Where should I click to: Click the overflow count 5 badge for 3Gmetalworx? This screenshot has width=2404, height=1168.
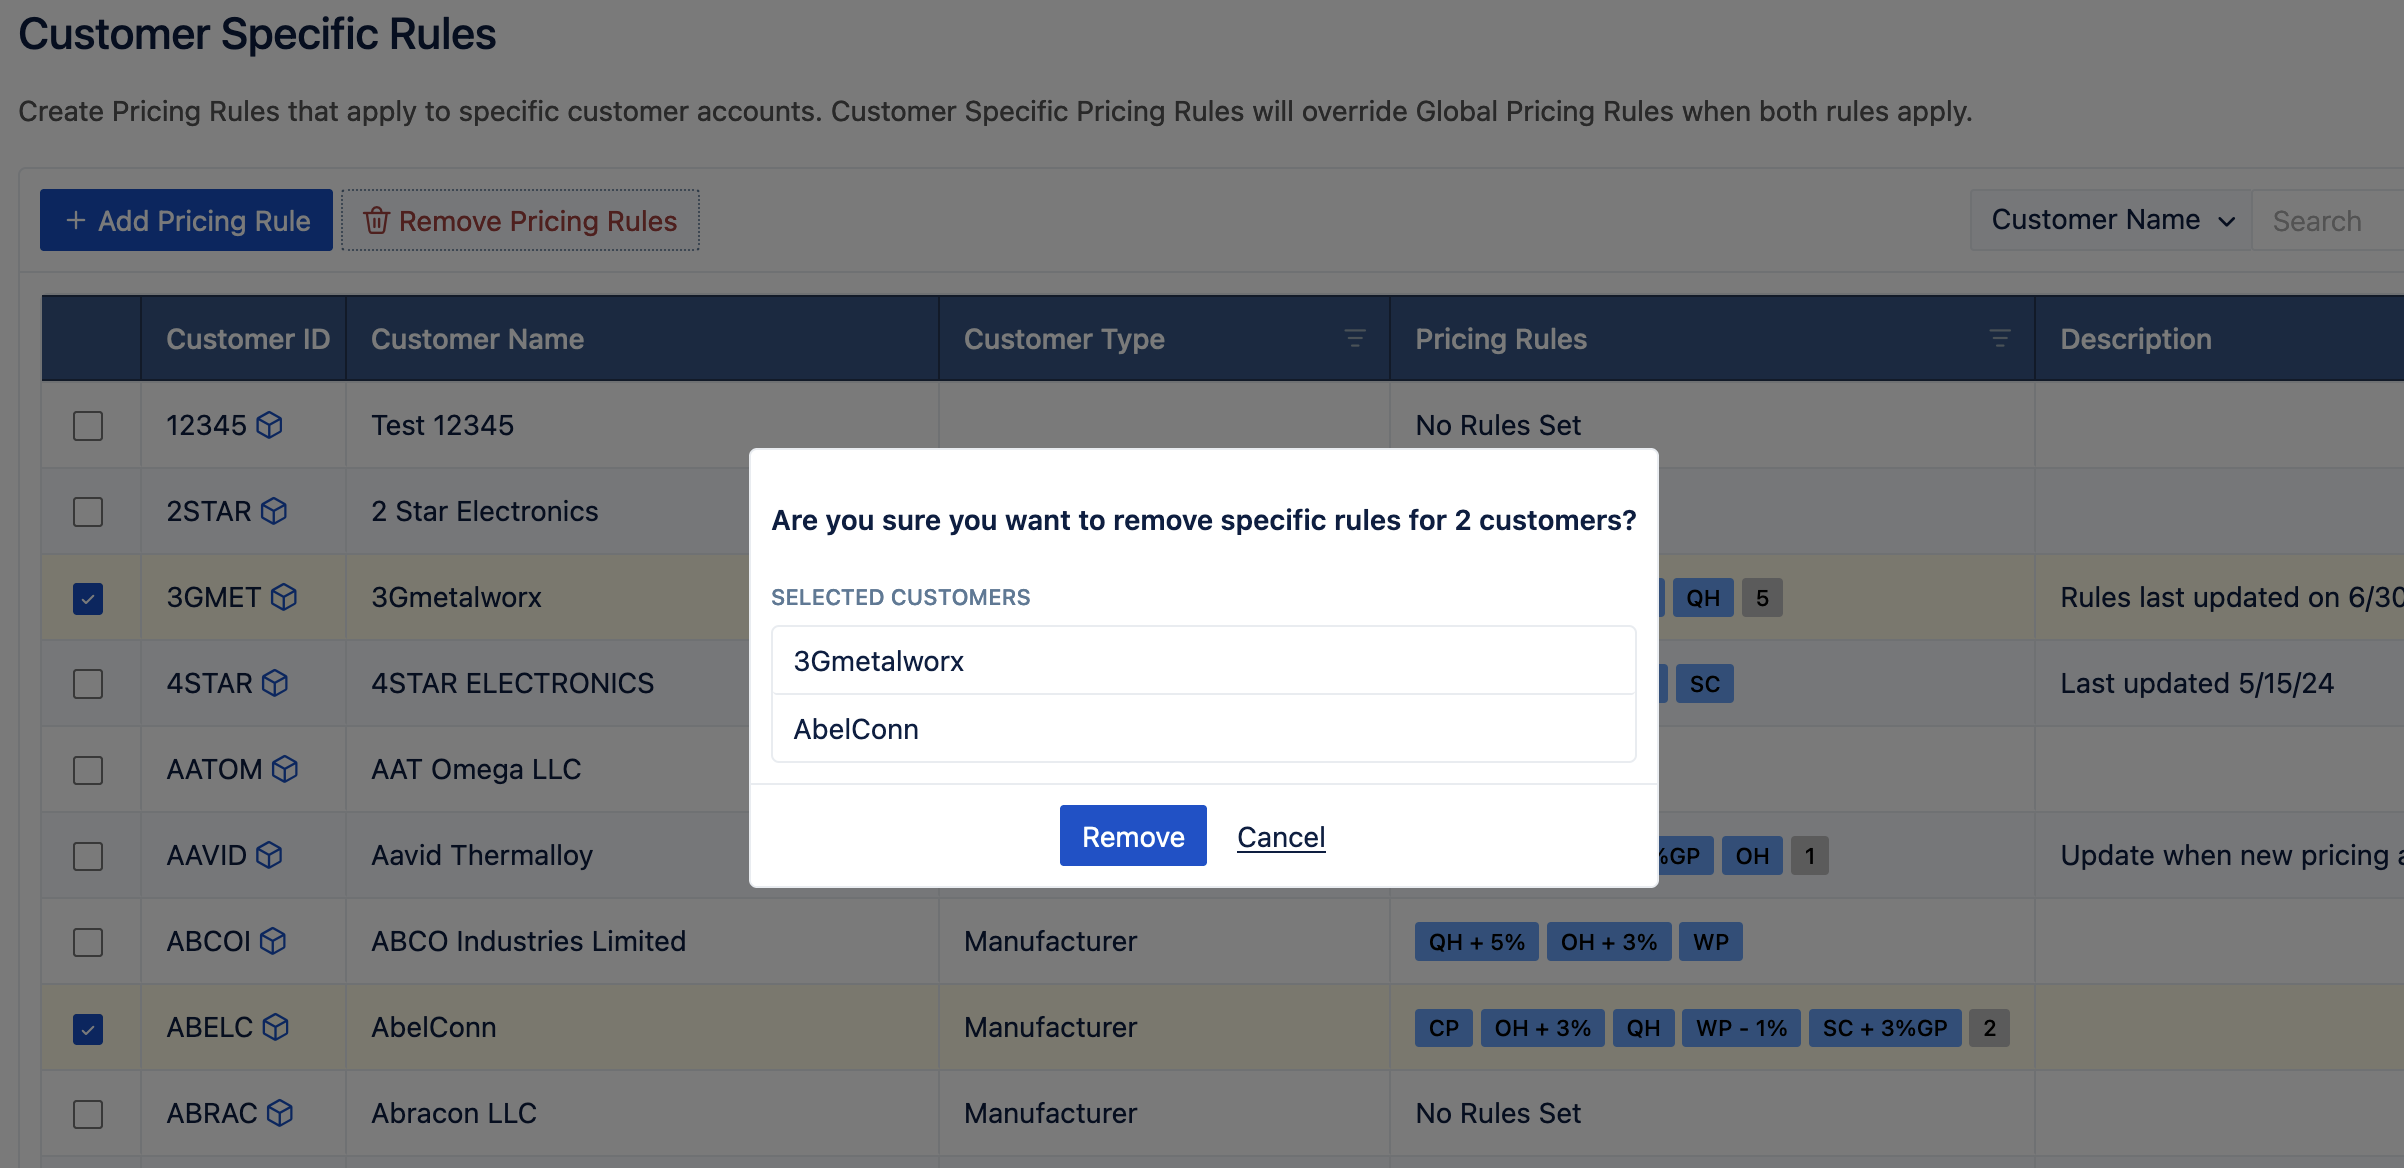(1762, 598)
